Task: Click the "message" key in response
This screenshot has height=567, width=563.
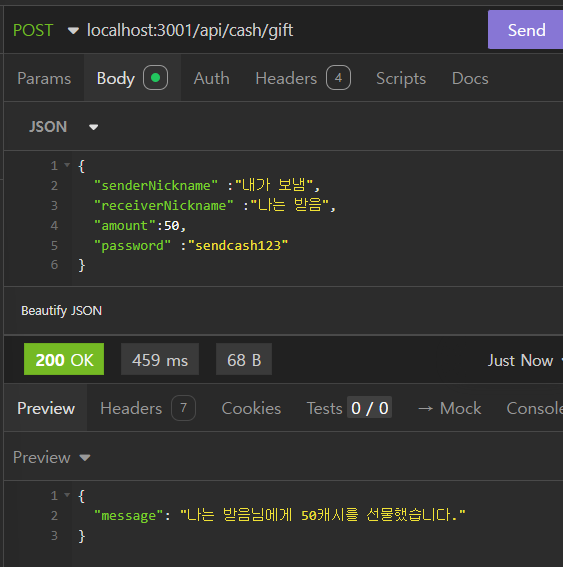Action: click(x=128, y=515)
